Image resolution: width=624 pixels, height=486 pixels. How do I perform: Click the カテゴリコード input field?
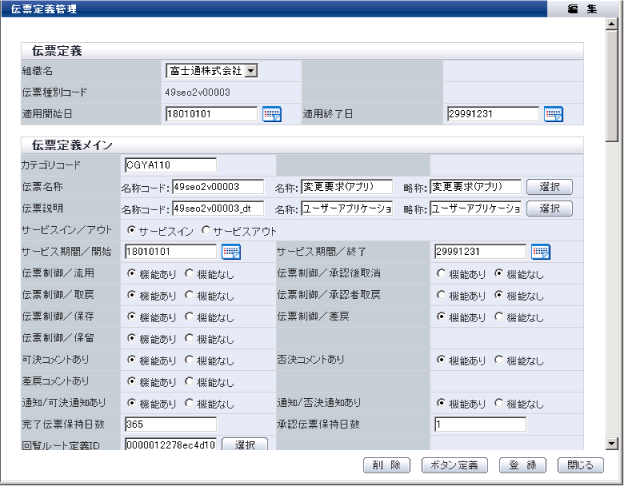point(170,165)
